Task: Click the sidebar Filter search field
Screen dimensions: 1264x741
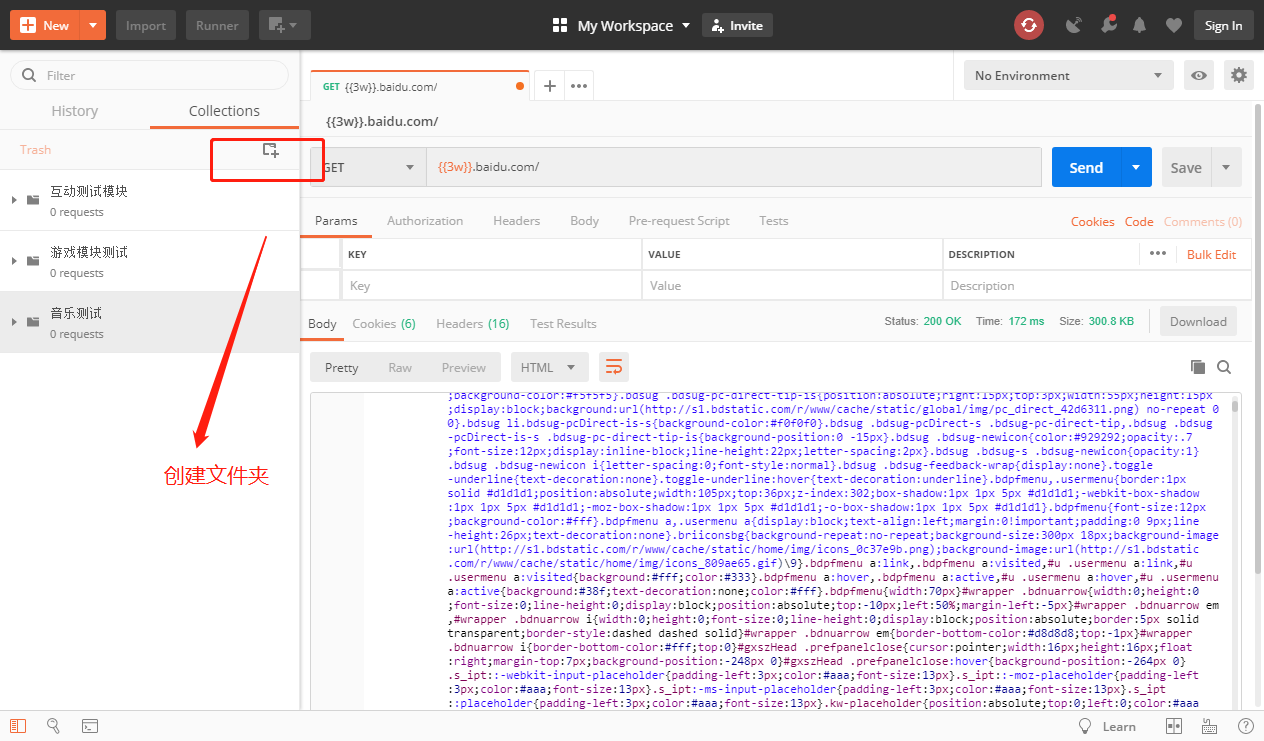Action: (x=149, y=75)
